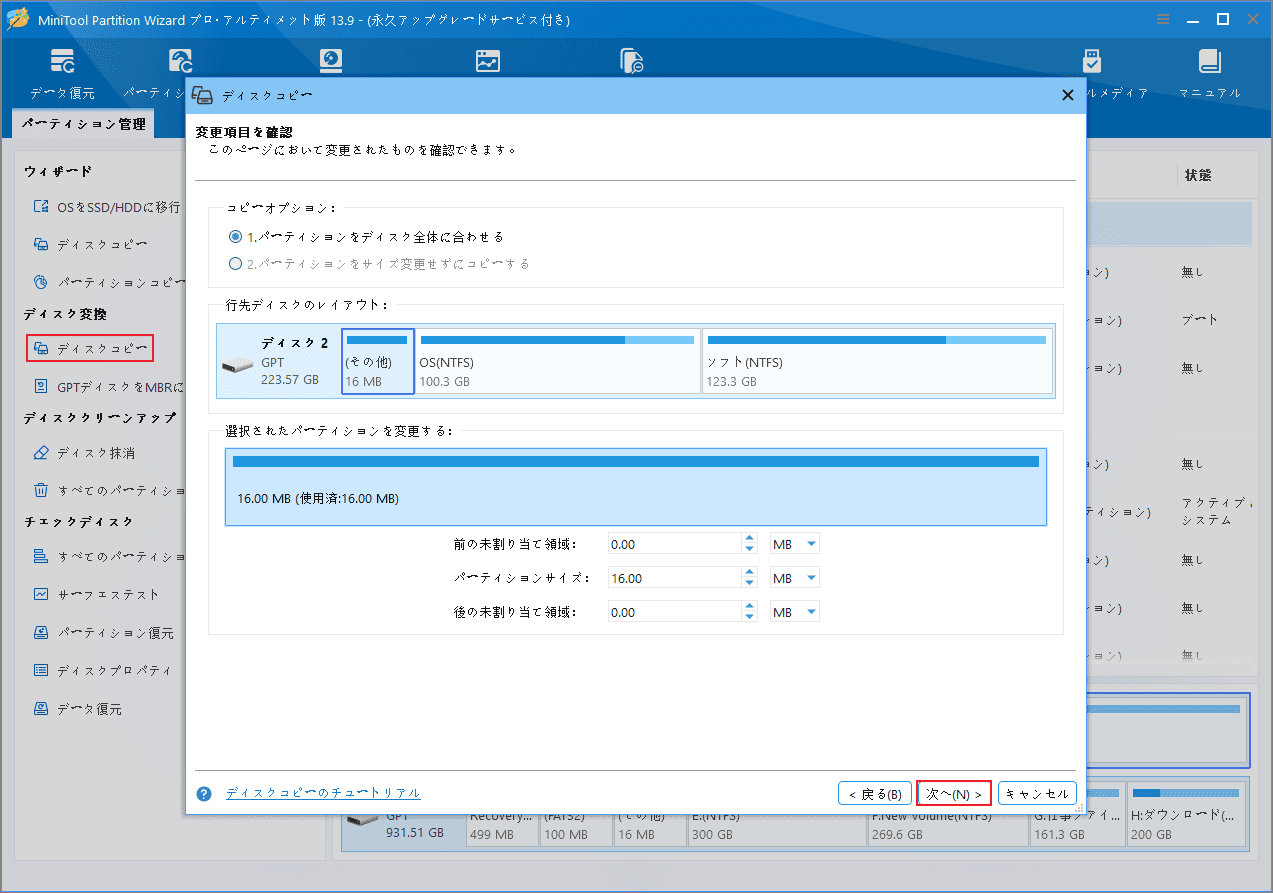Select the ソフト(NTFS) 123.3 GB partition block
This screenshot has width=1273, height=893.
[878, 360]
